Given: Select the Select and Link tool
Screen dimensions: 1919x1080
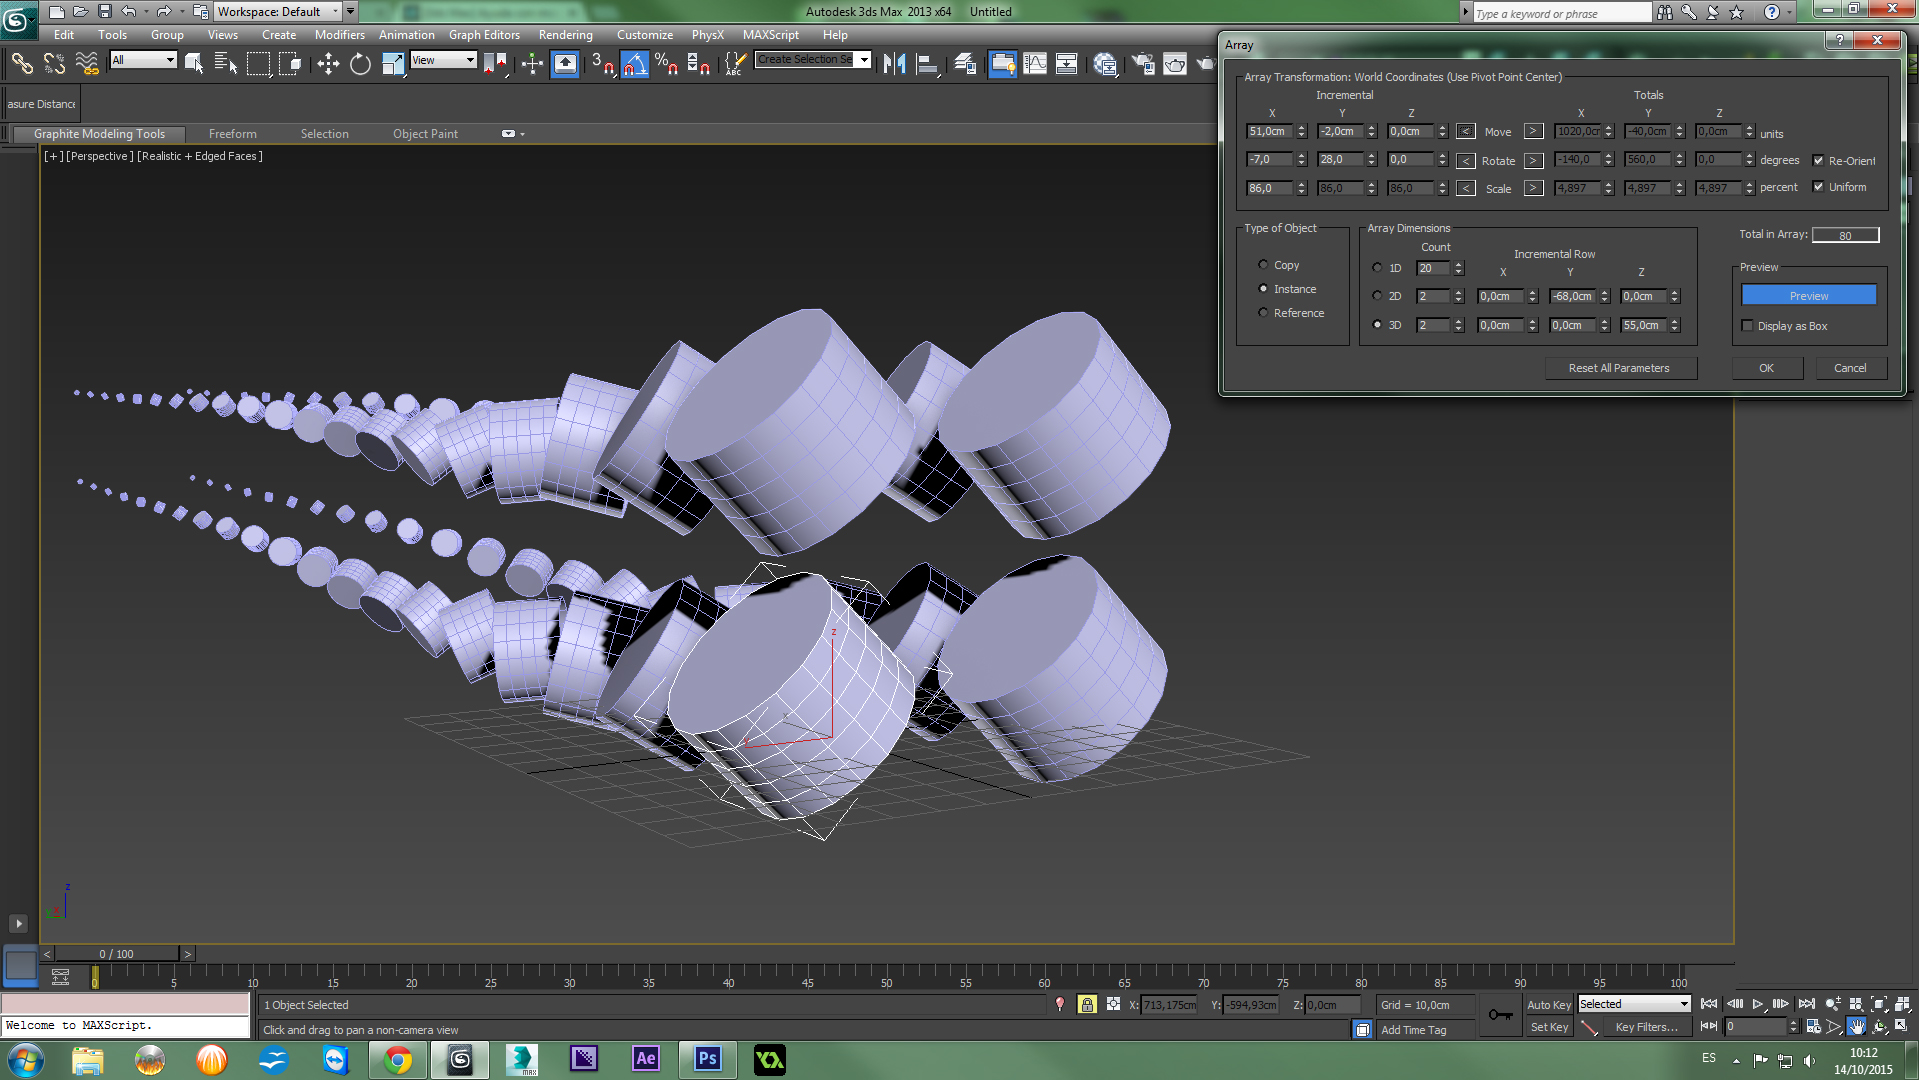Looking at the screenshot, I should coord(22,64).
